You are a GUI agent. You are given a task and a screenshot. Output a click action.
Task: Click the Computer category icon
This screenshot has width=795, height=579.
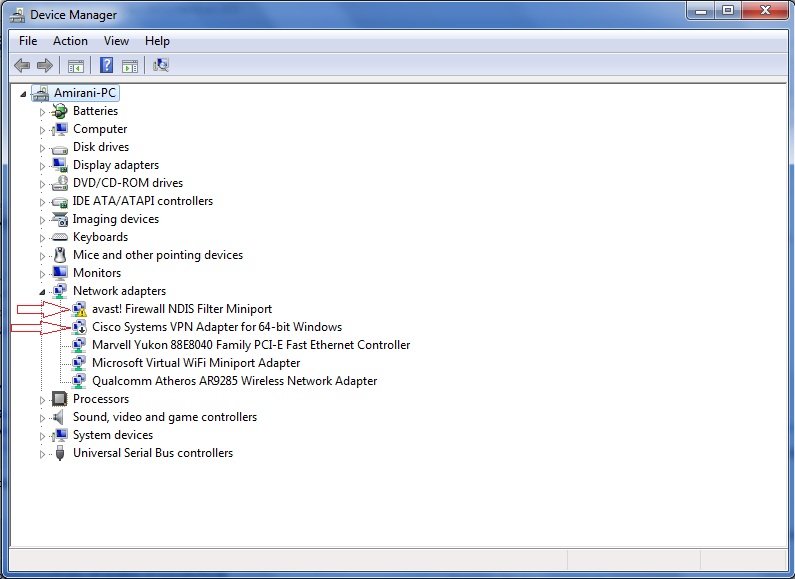pyautogui.click(x=60, y=129)
